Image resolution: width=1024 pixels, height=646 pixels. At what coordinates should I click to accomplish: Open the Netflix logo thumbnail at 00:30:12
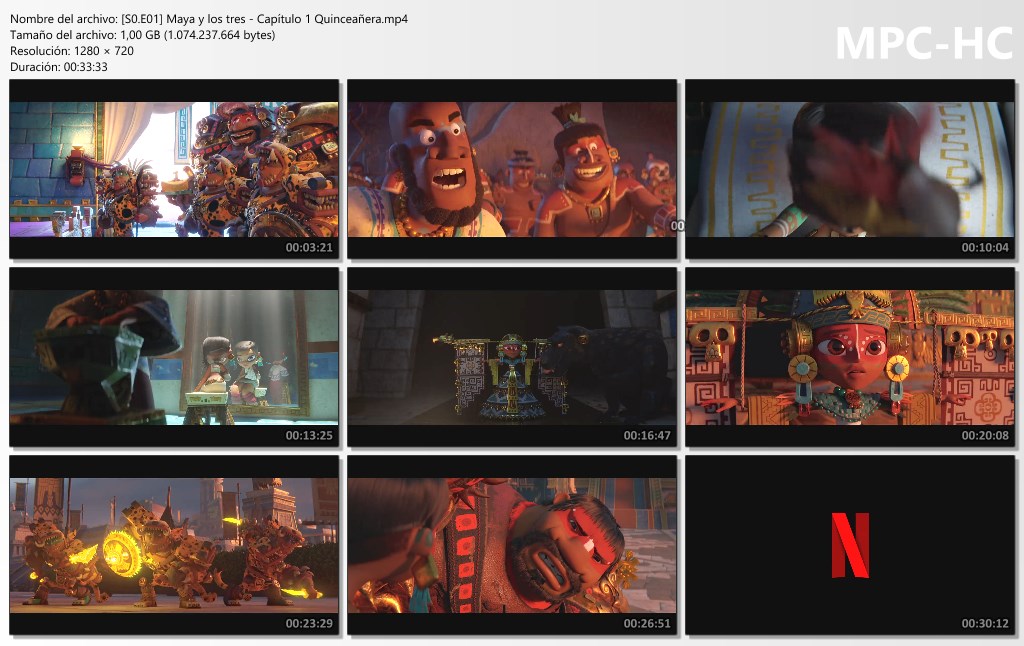click(x=850, y=545)
